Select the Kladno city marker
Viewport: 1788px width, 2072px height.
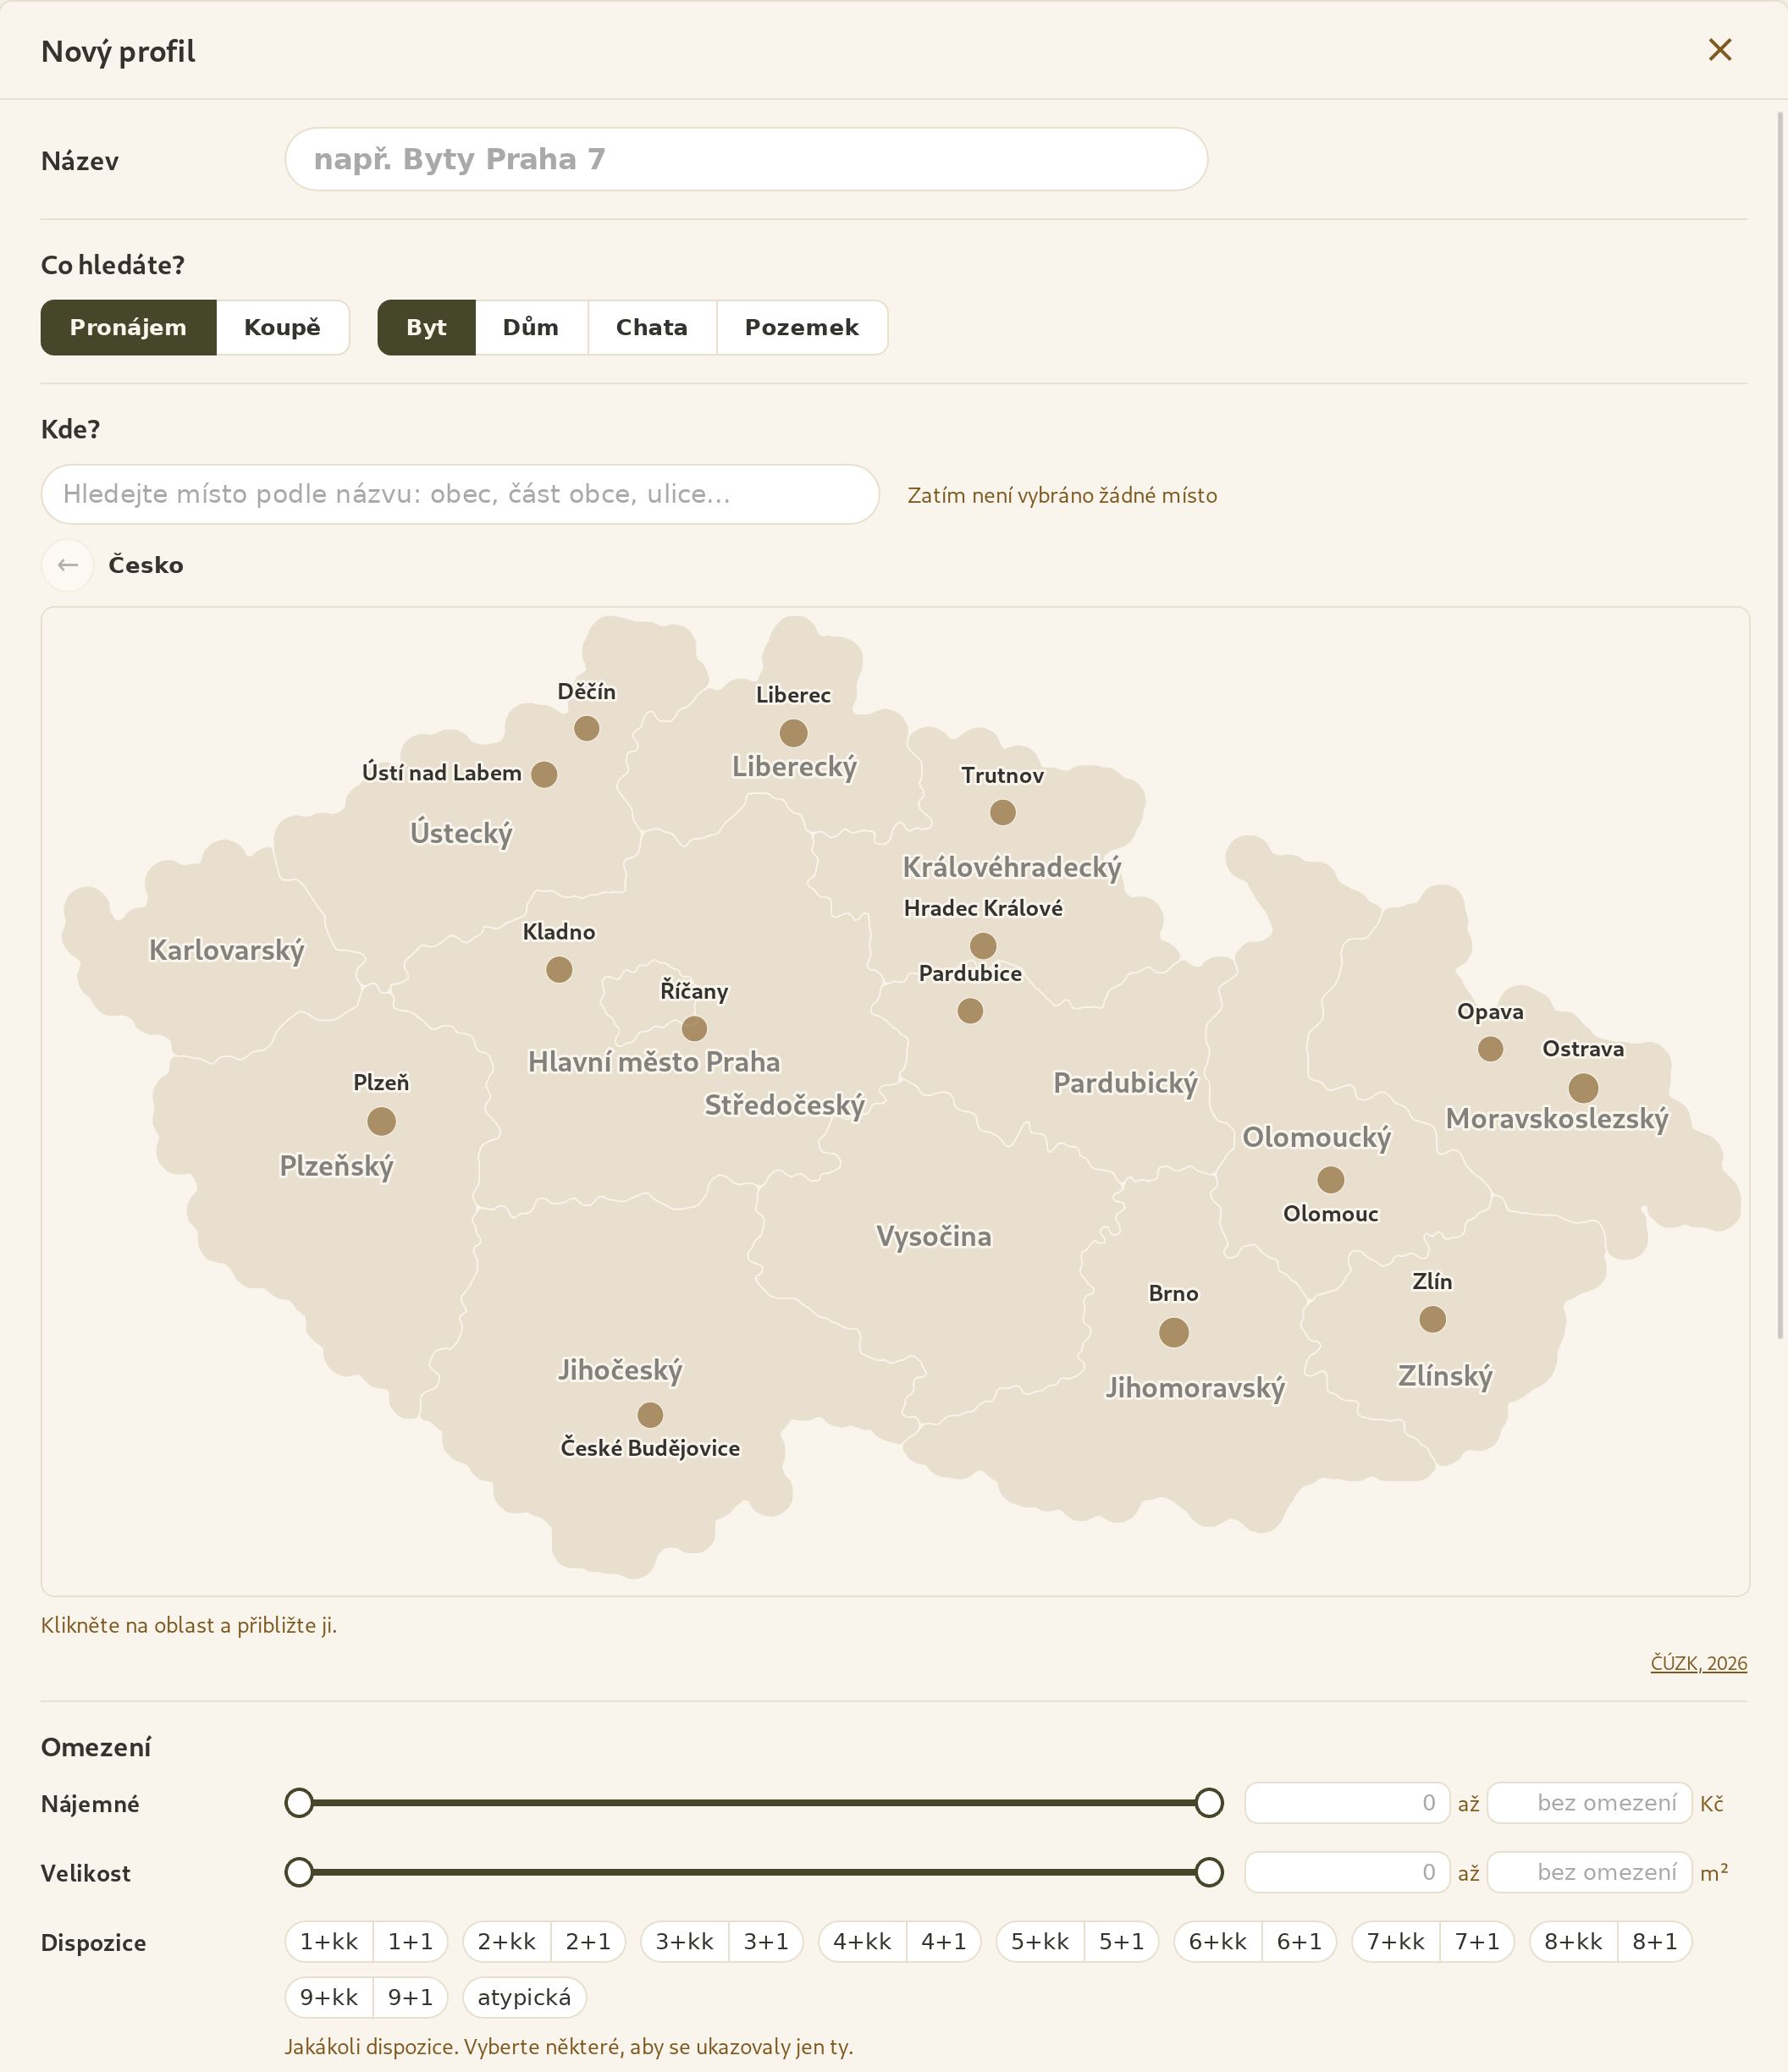[x=559, y=969]
